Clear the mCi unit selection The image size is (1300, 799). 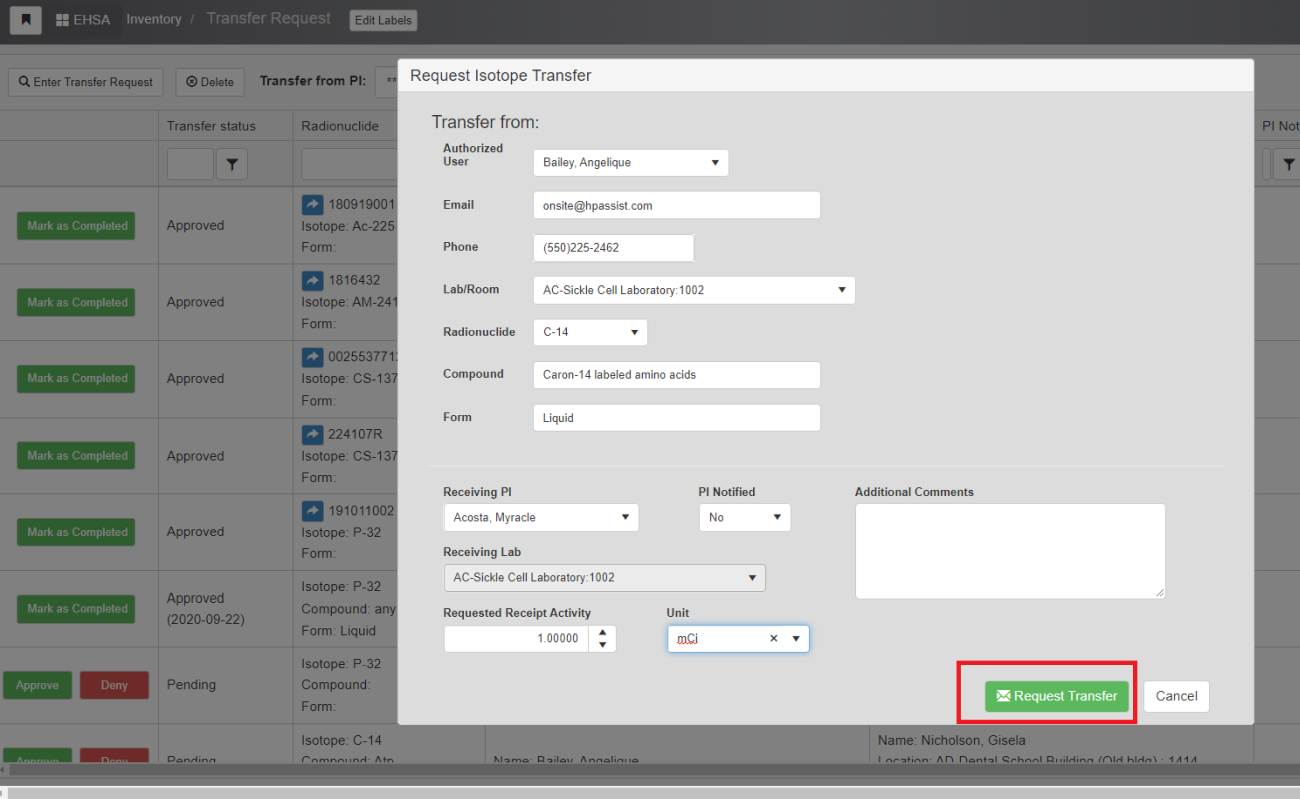point(773,639)
